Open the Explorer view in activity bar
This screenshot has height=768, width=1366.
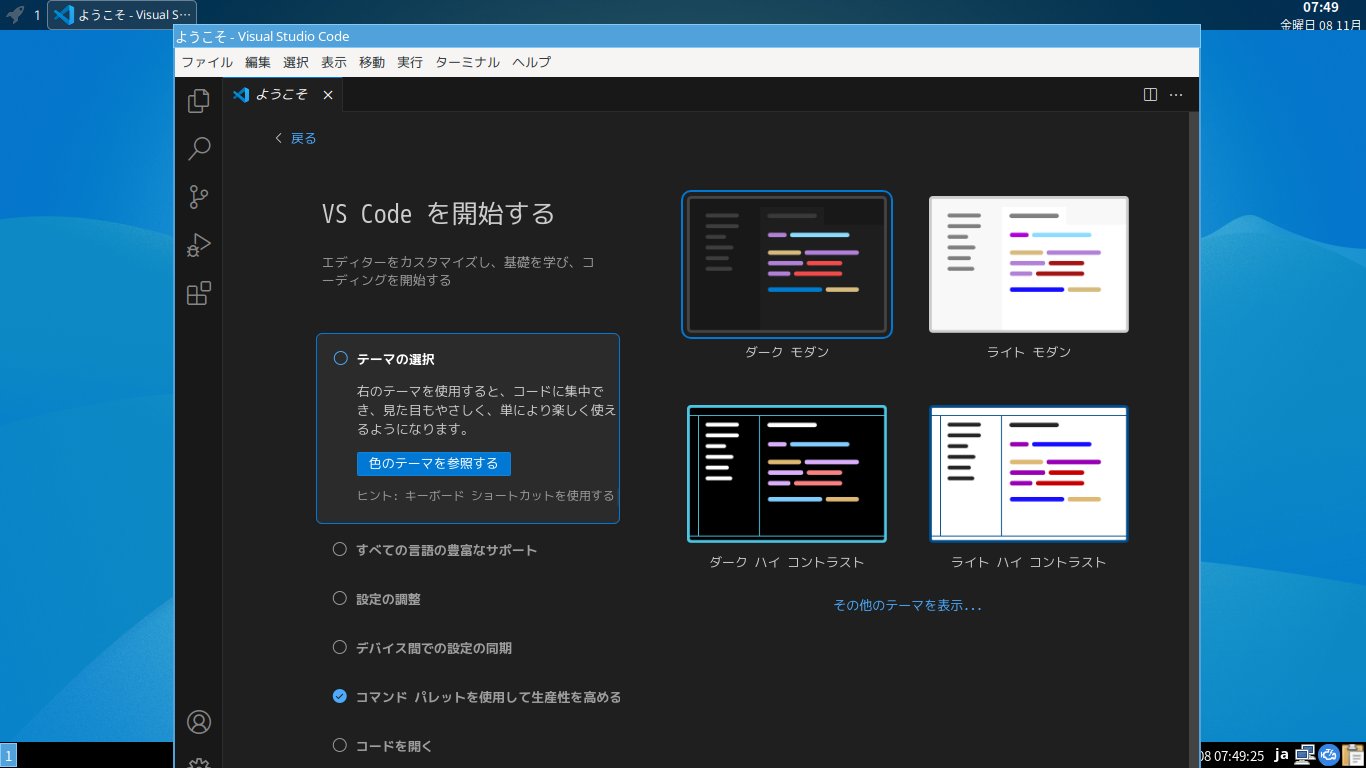[199, 100]
